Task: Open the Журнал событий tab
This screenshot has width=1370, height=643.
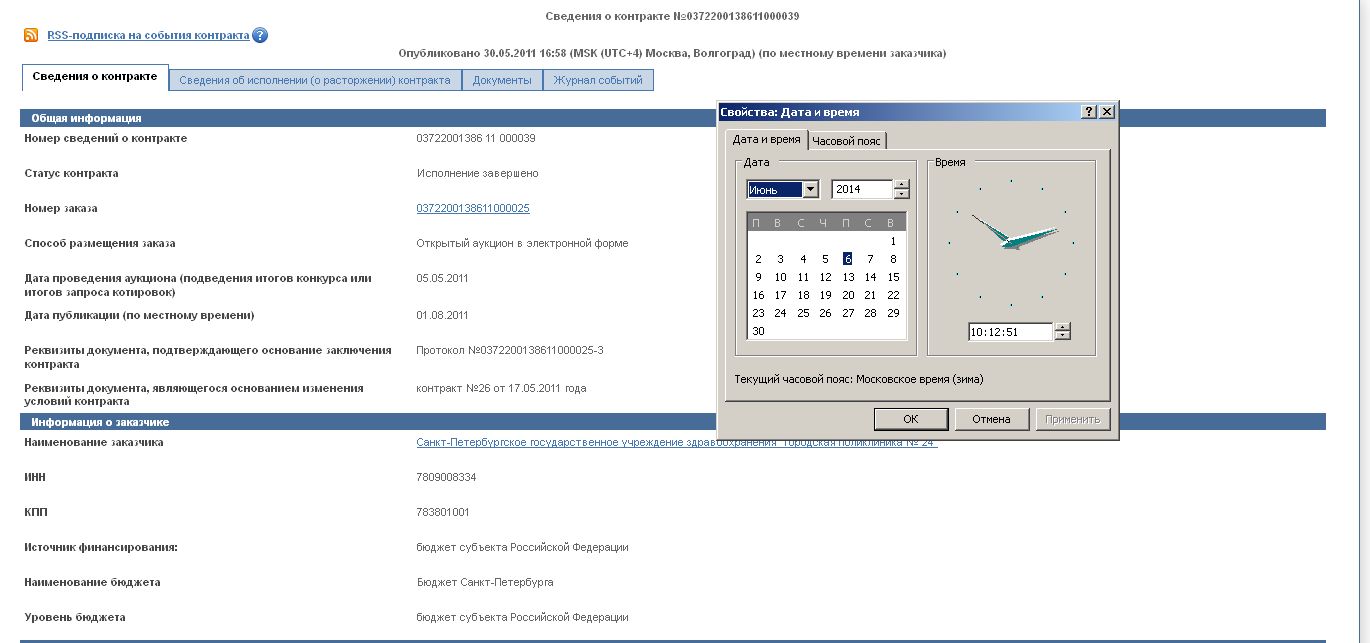Action: click(x=598, y=80)
